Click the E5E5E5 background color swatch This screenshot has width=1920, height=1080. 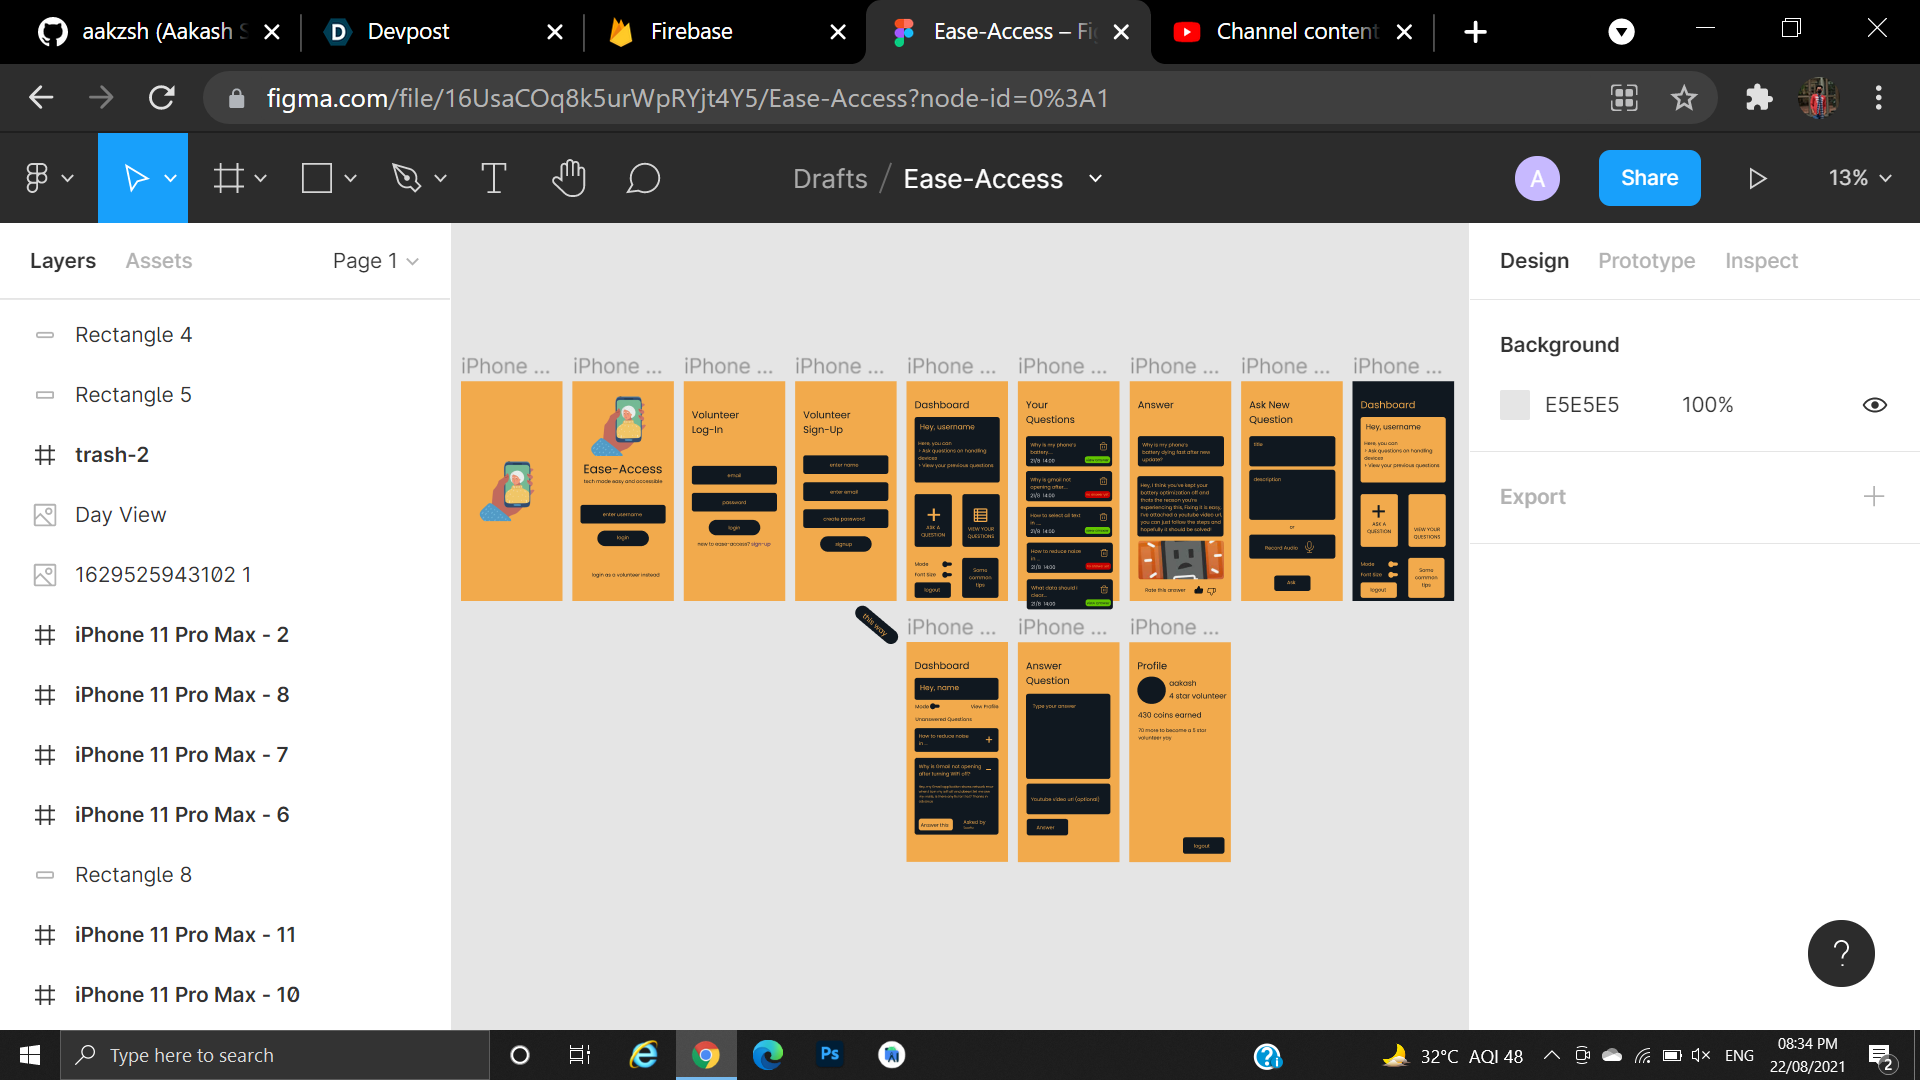(x=1515, y=405)
